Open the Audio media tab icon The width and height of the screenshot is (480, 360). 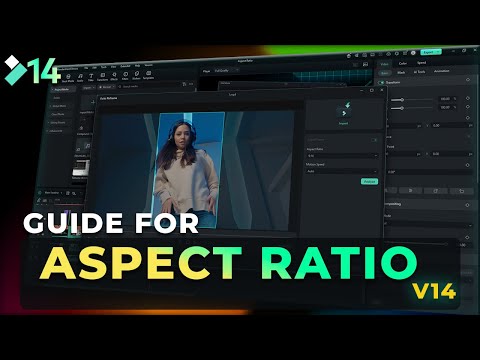coord(80,78)
